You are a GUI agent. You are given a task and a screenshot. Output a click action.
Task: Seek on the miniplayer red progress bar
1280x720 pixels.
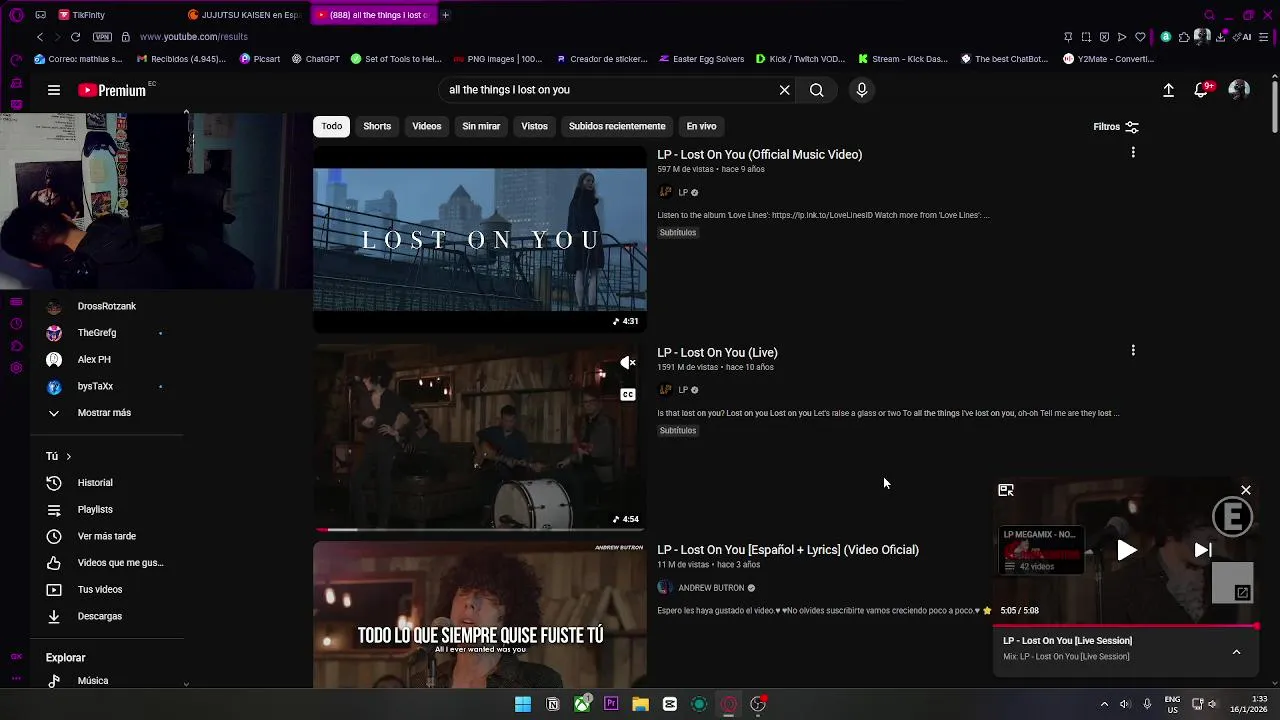pos(1126,626)
